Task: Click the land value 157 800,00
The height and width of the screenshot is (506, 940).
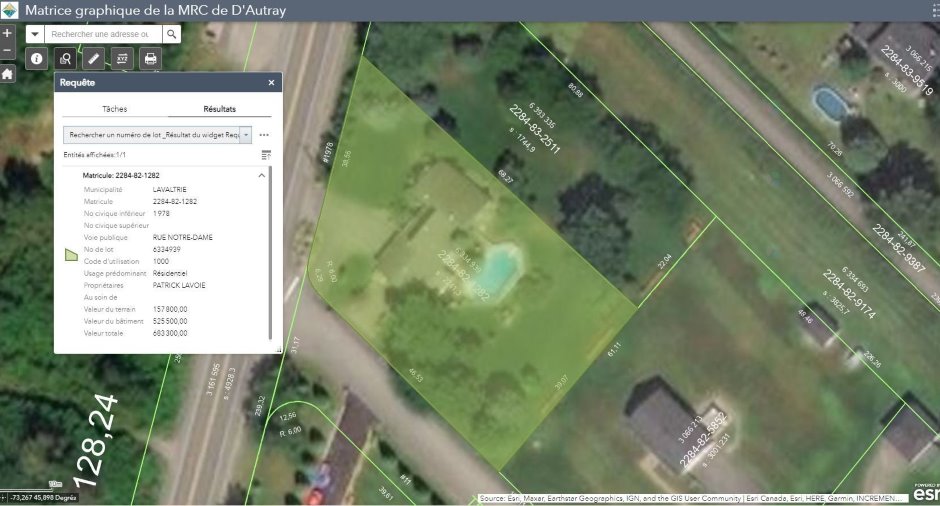Action: pyautogui.click(x=170, y=309)
